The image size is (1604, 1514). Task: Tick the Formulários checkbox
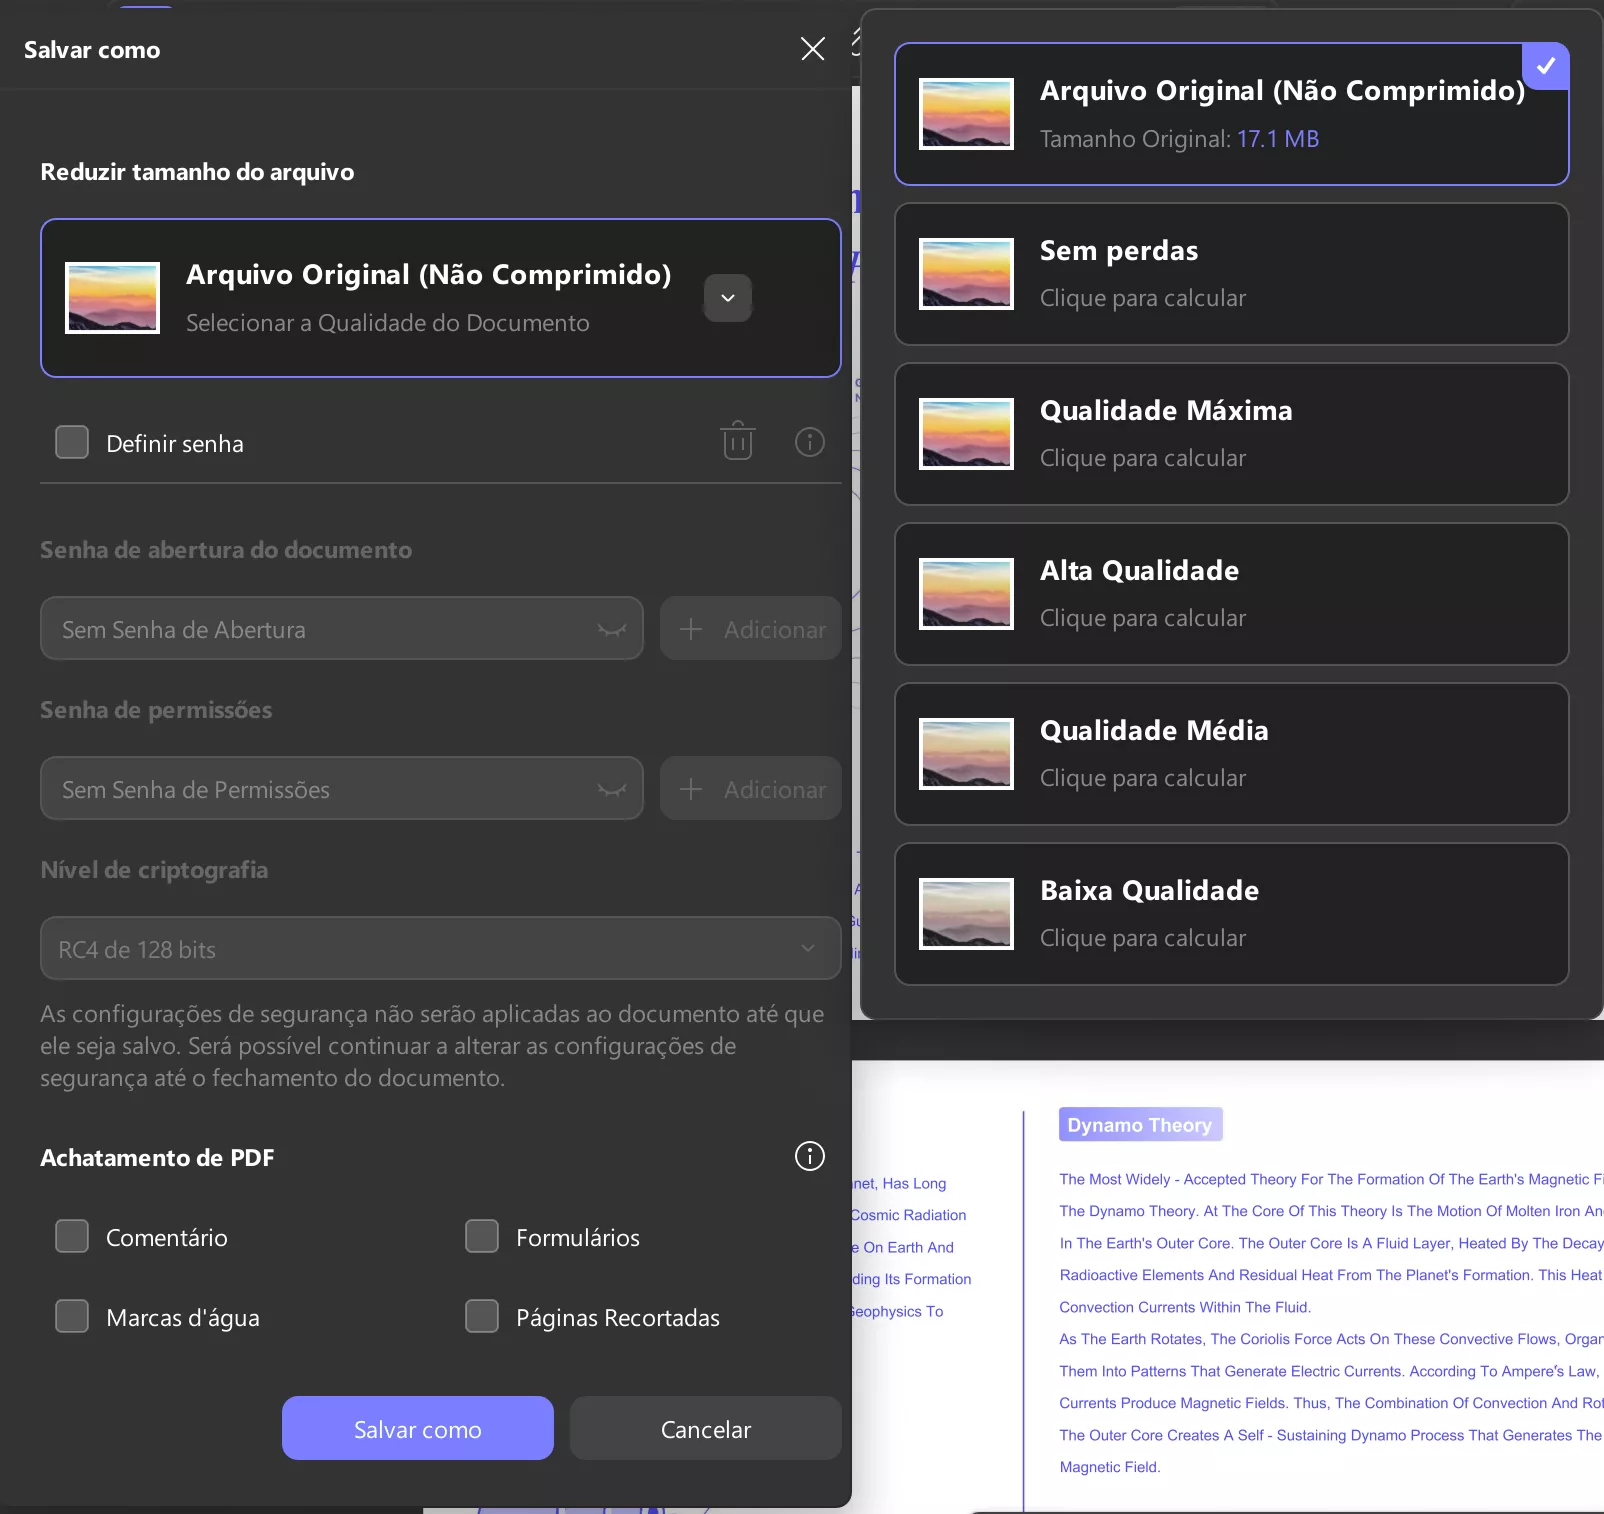click(x=482, y=1236)
